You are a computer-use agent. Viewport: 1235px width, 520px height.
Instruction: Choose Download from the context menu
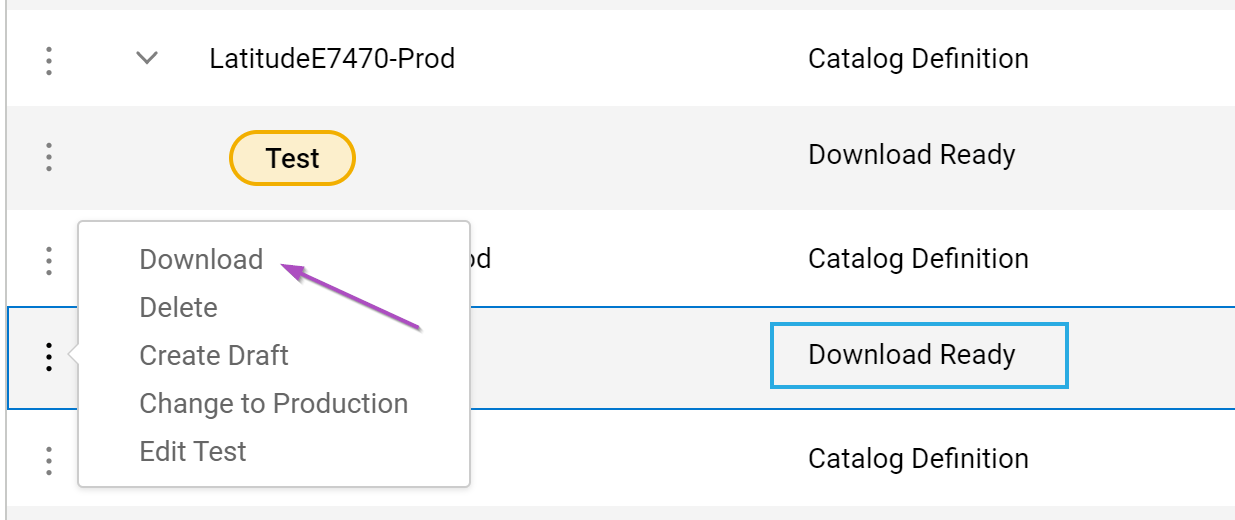point(201,260)
